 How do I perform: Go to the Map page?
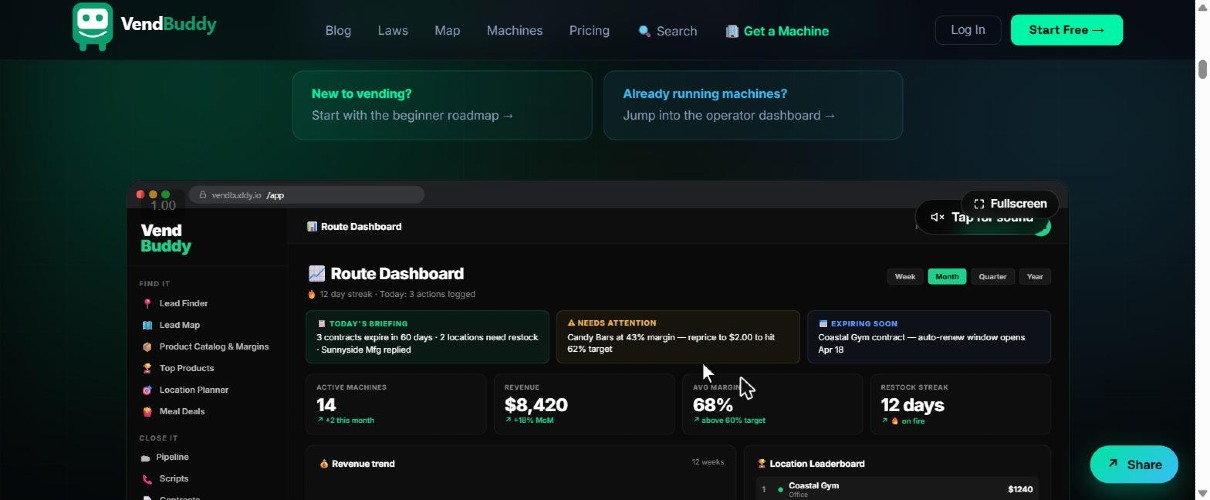coord(447,31)
